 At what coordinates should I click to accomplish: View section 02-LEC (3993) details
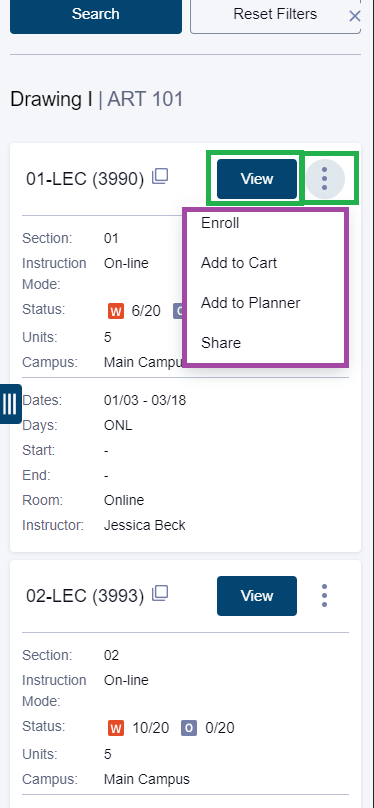point(257,596)
